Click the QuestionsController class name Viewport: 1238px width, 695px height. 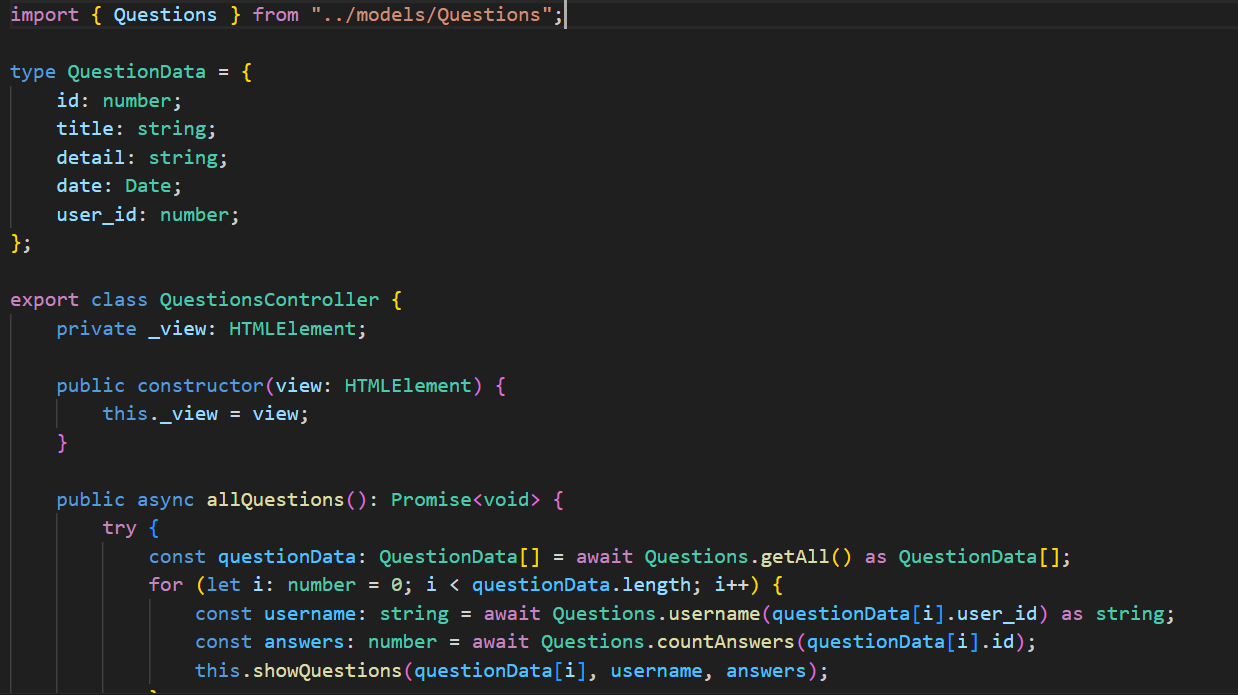(268, 299)
